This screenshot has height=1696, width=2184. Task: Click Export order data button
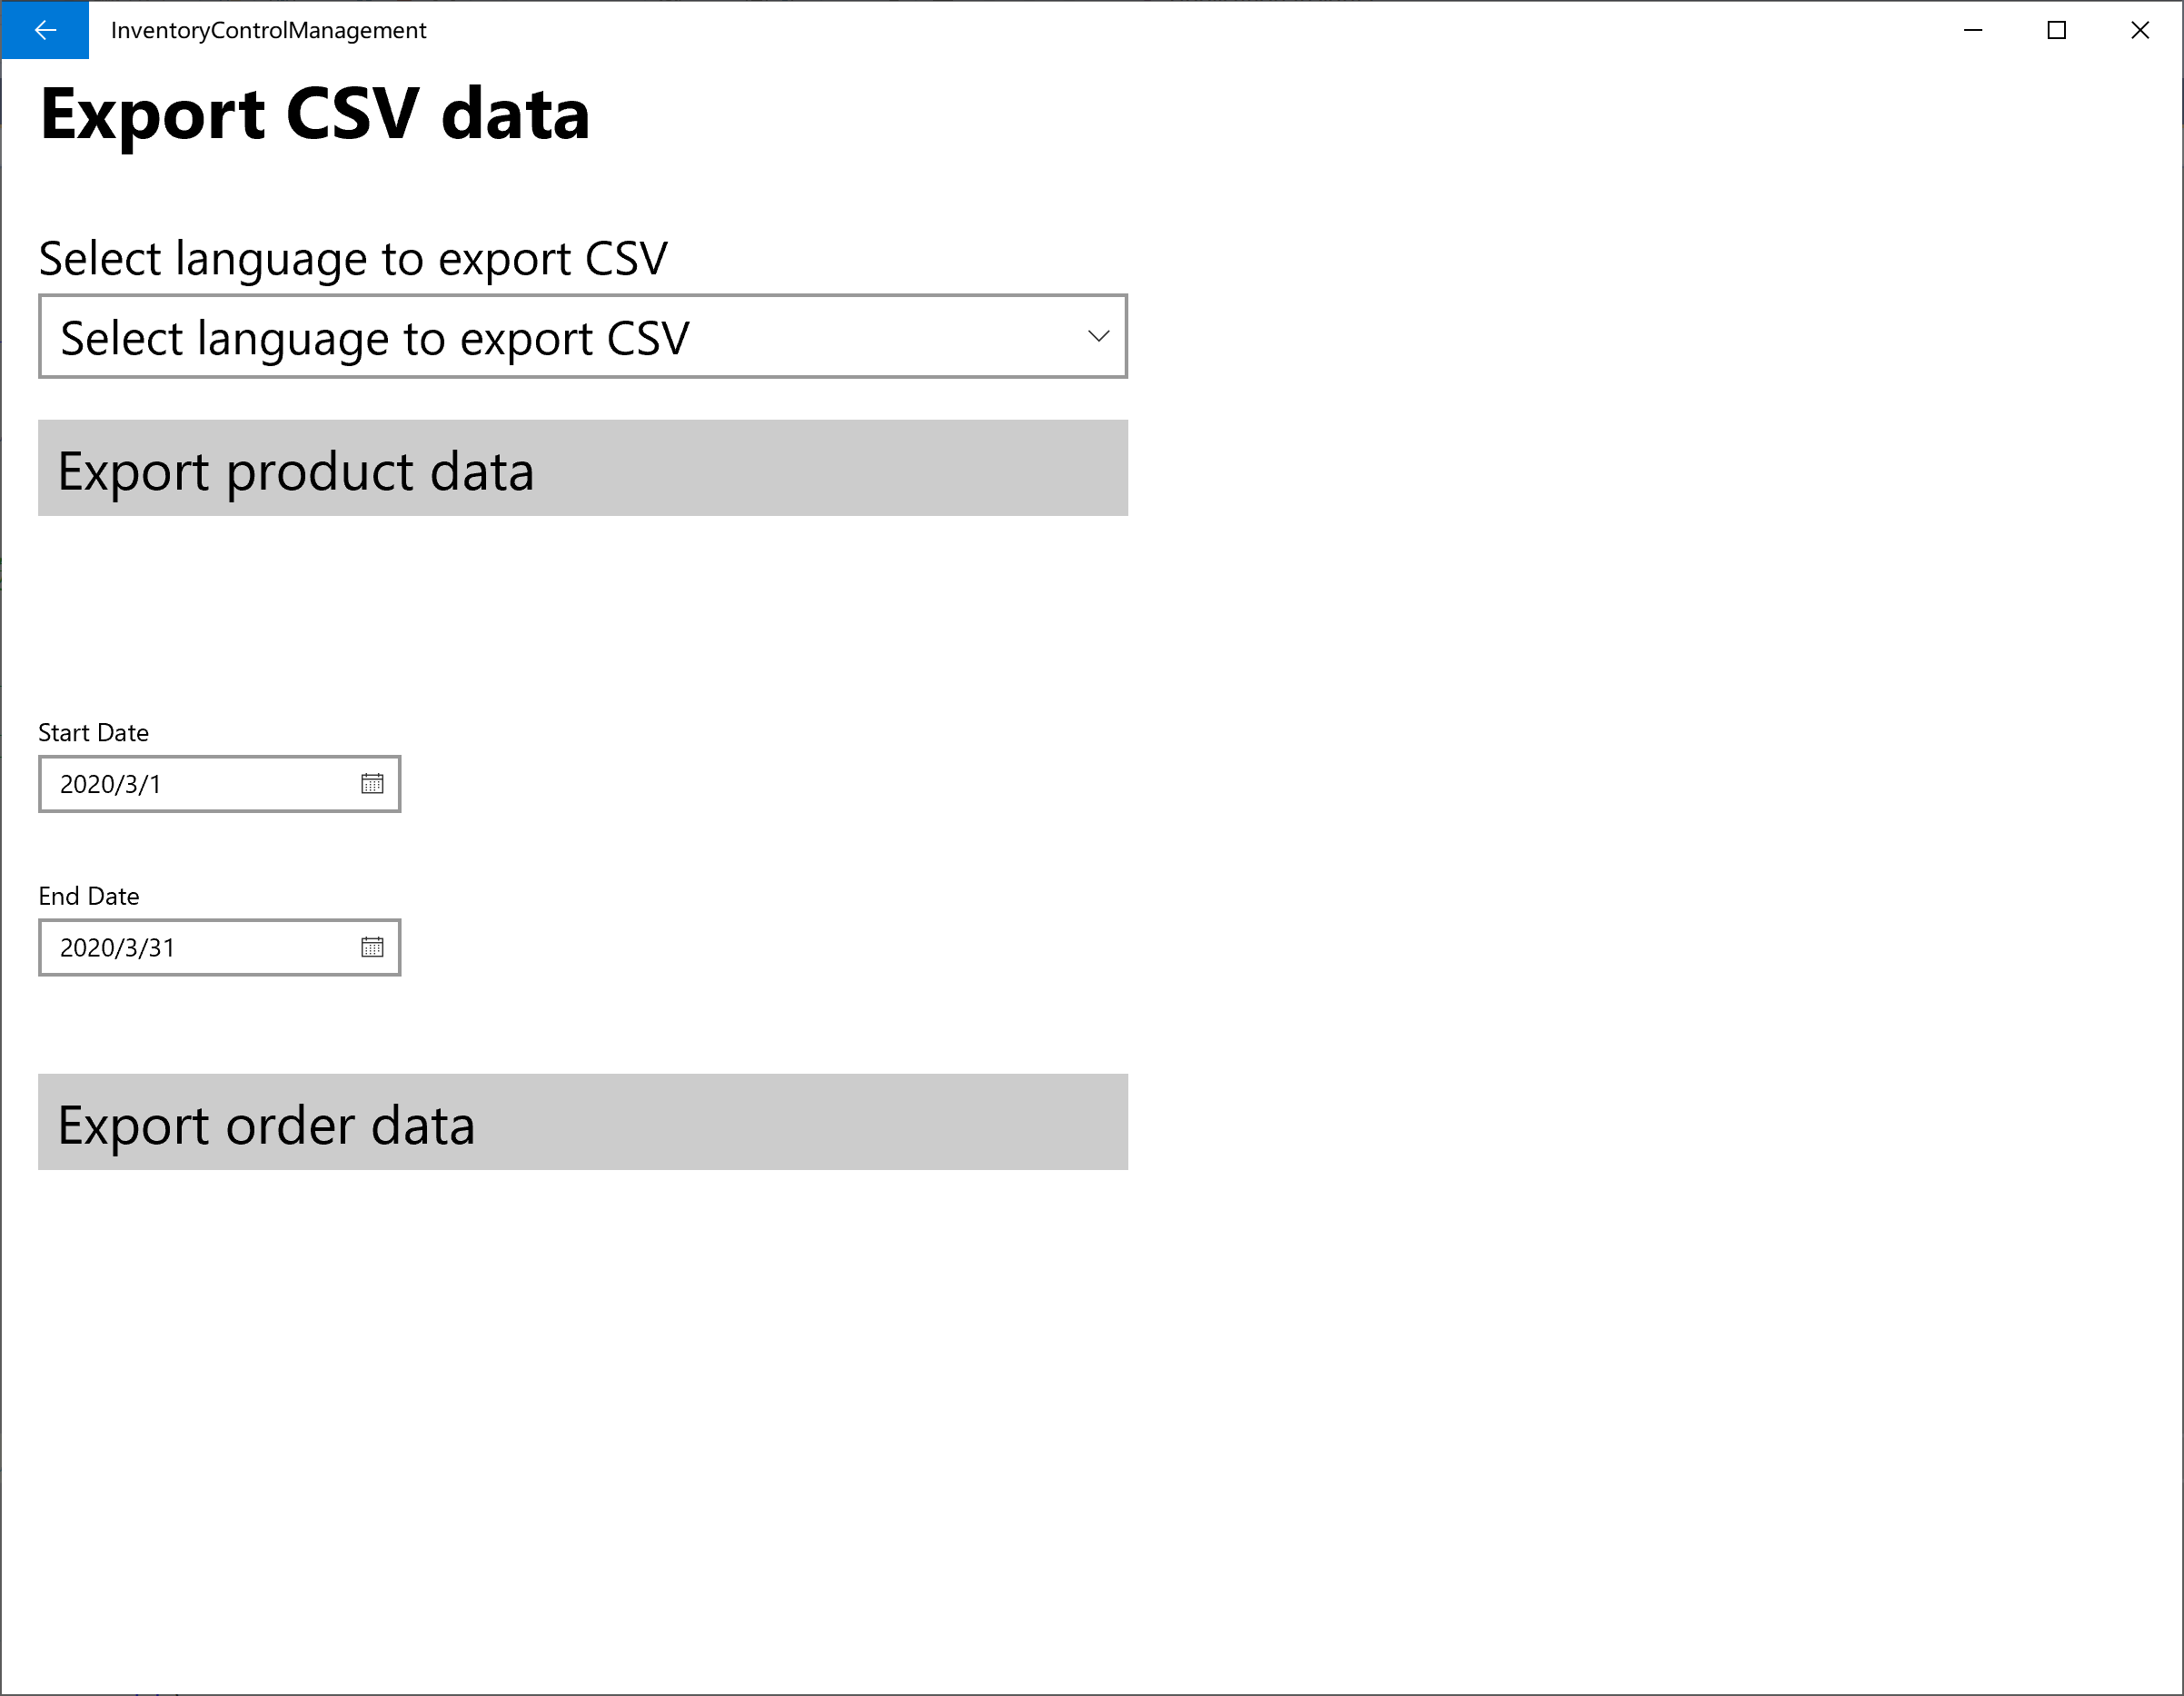pos(582,1122)
